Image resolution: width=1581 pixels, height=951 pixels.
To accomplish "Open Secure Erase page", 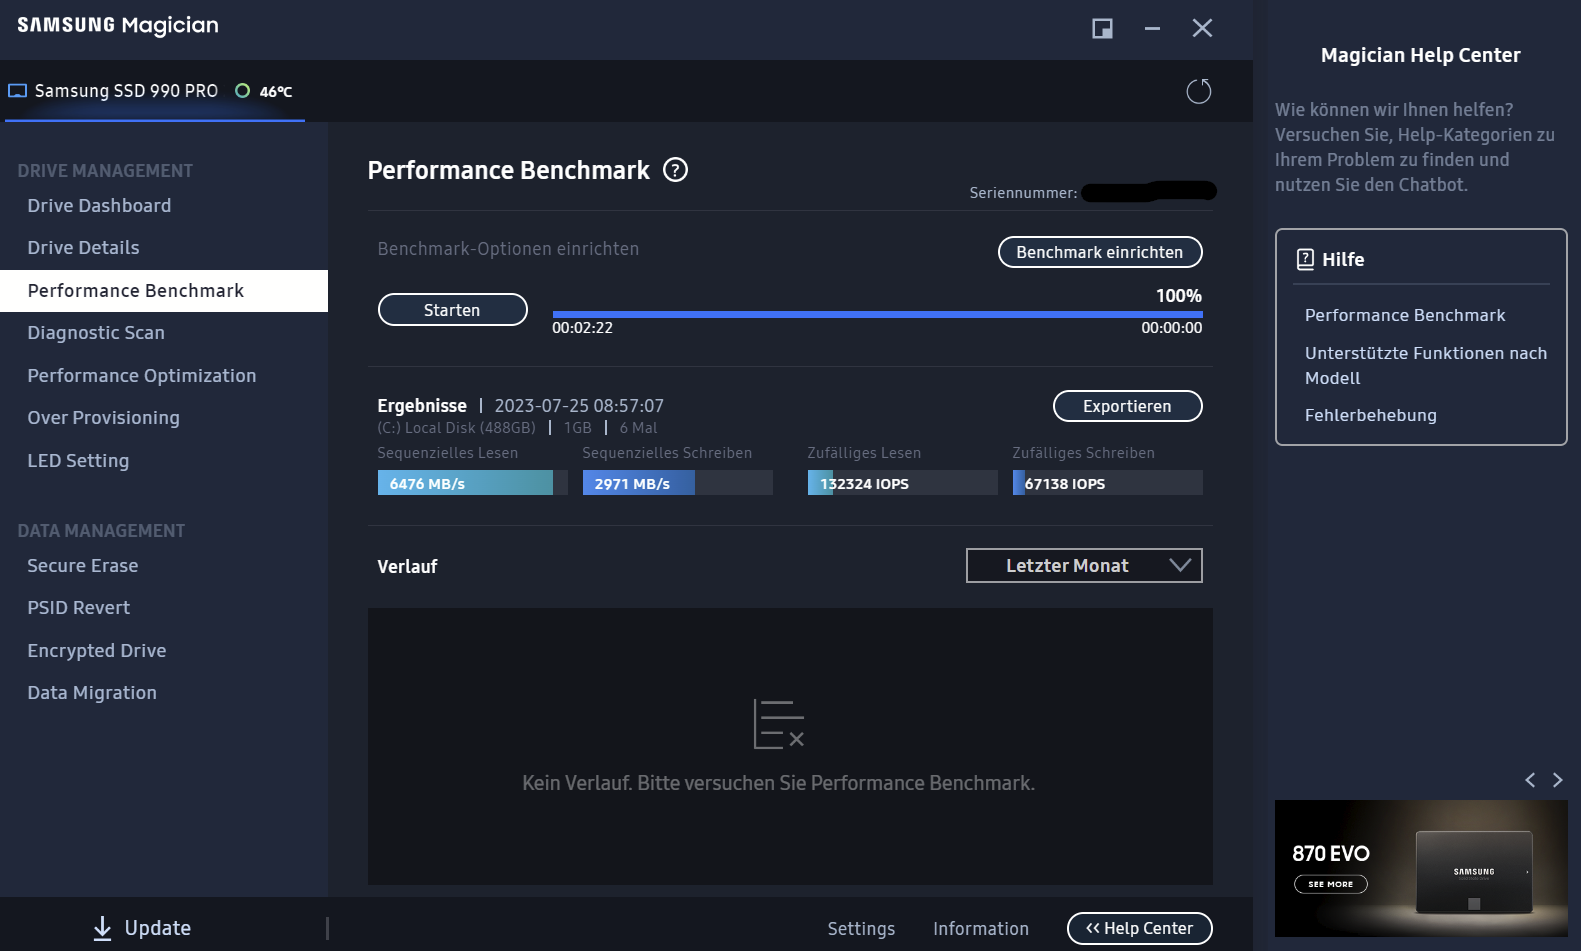I will coord(83,566).
